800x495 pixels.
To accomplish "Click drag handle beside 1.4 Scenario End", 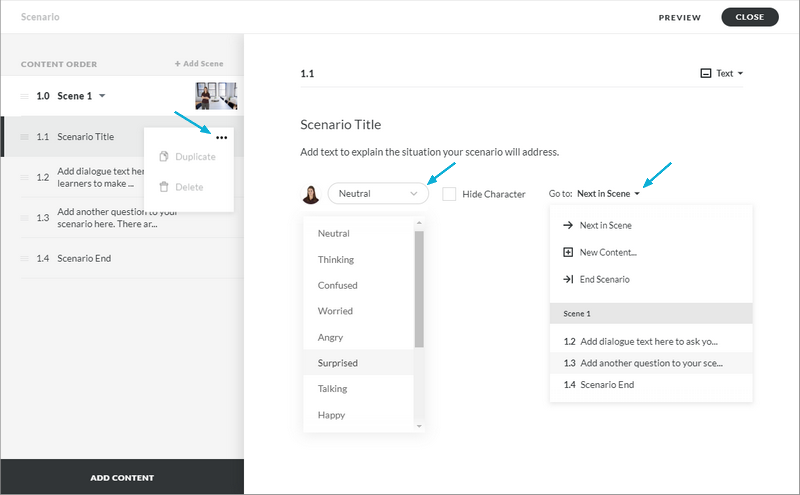I will click(24, 258).
